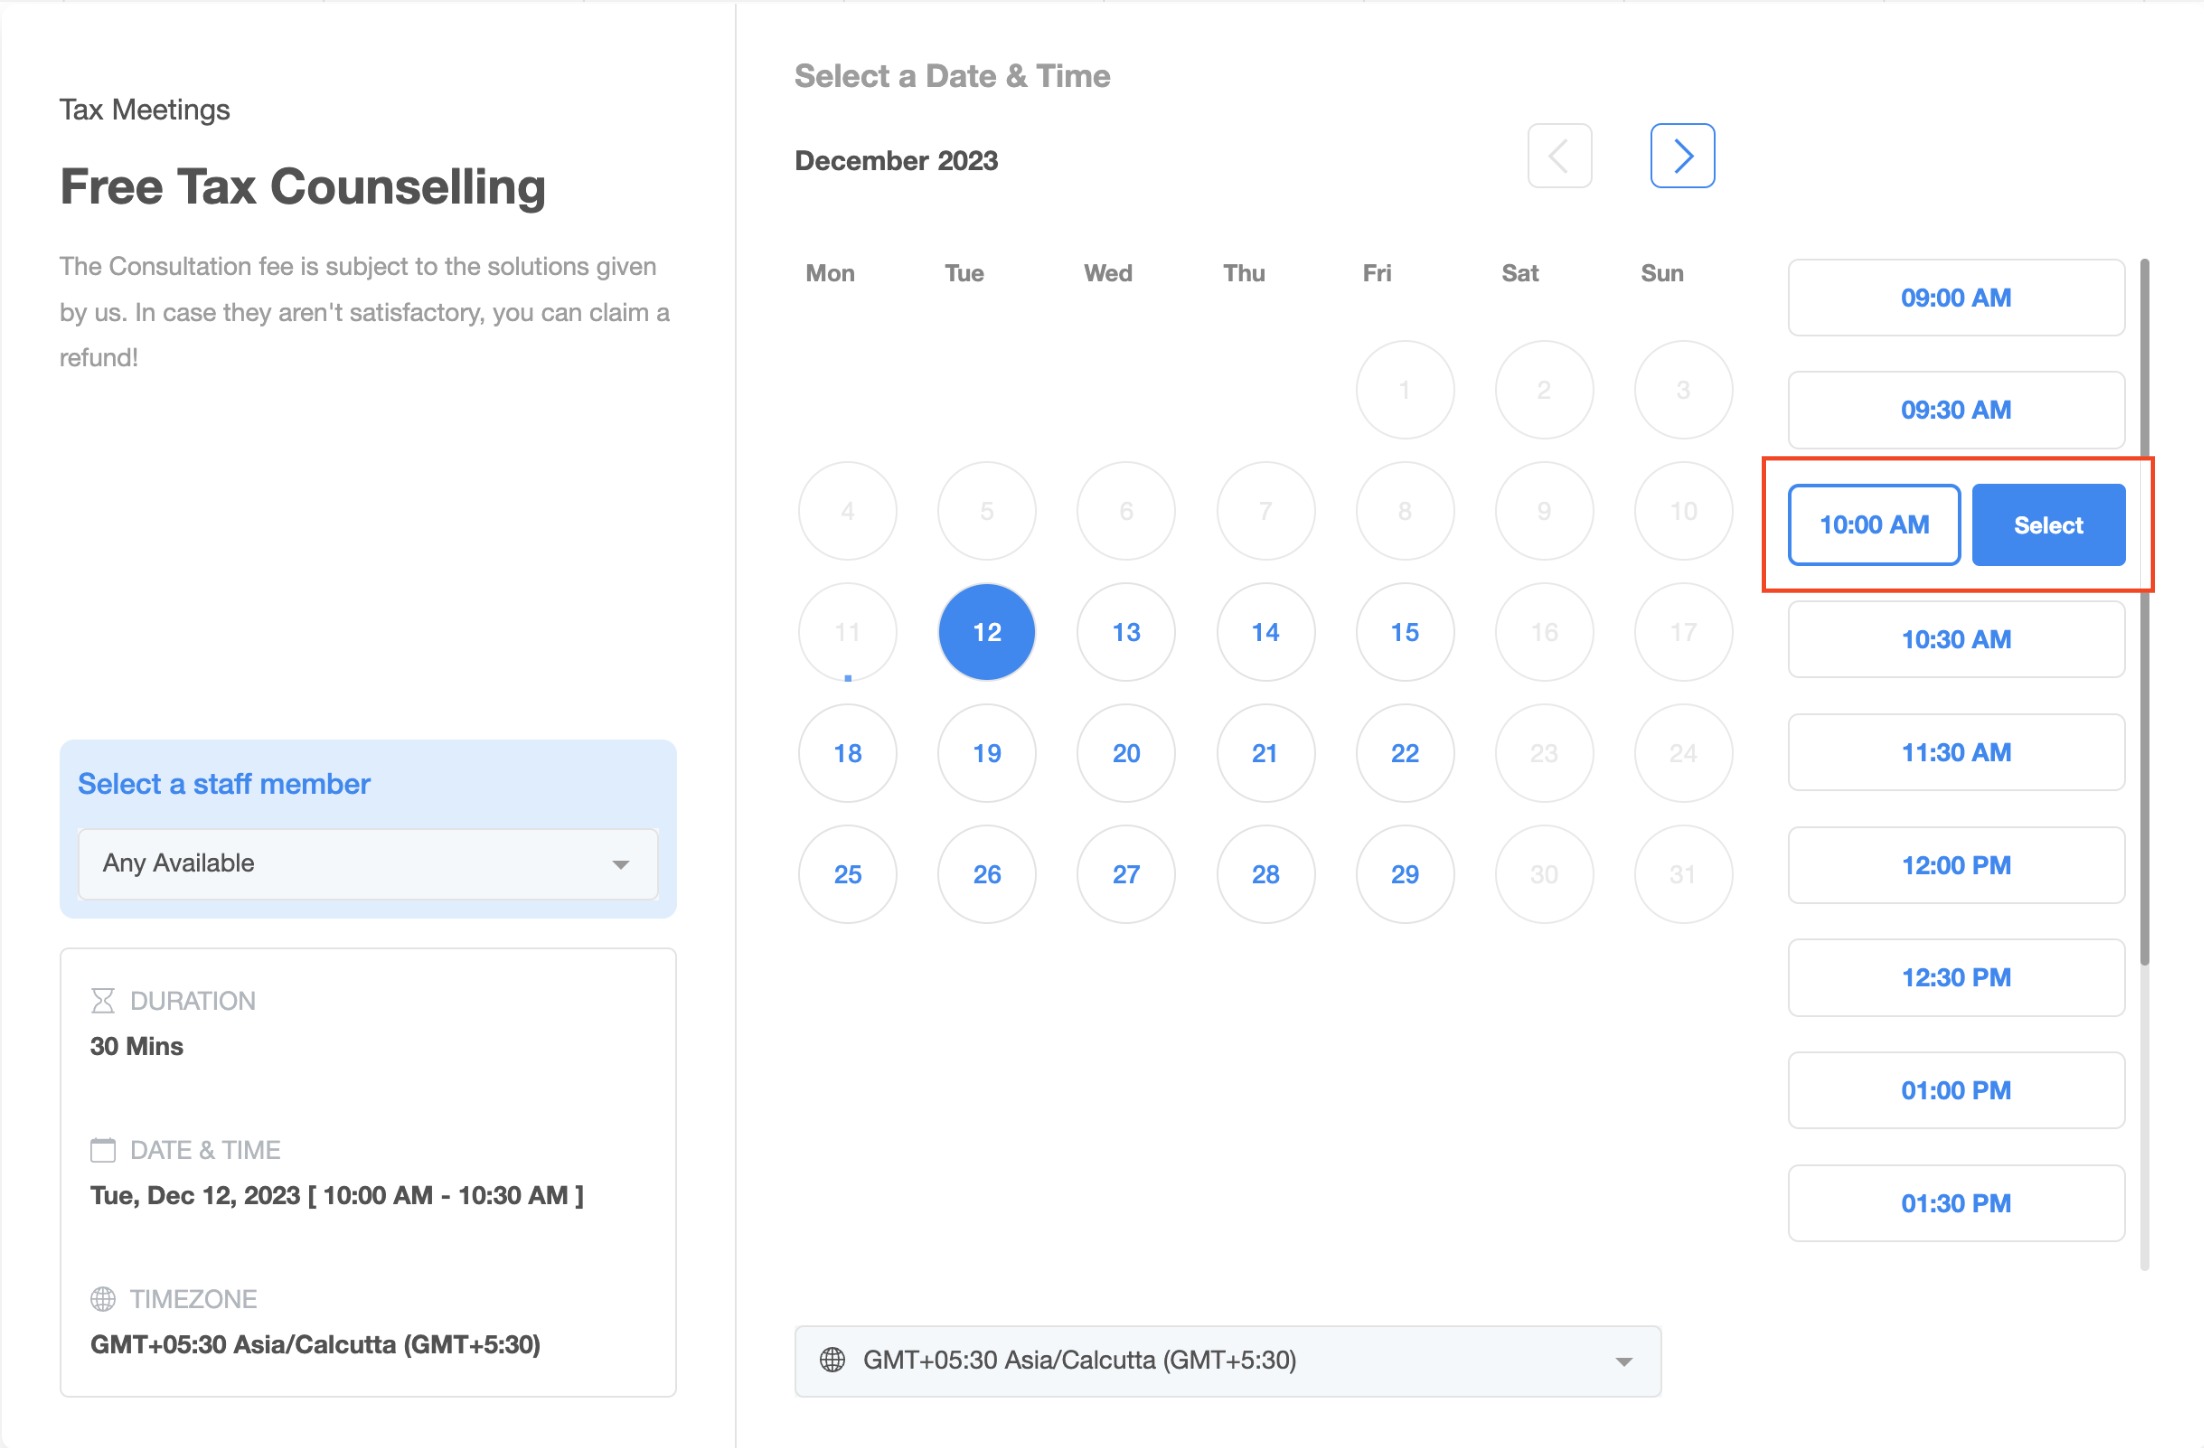Click the globe icon in timezone selector

tap(832, 1360)
